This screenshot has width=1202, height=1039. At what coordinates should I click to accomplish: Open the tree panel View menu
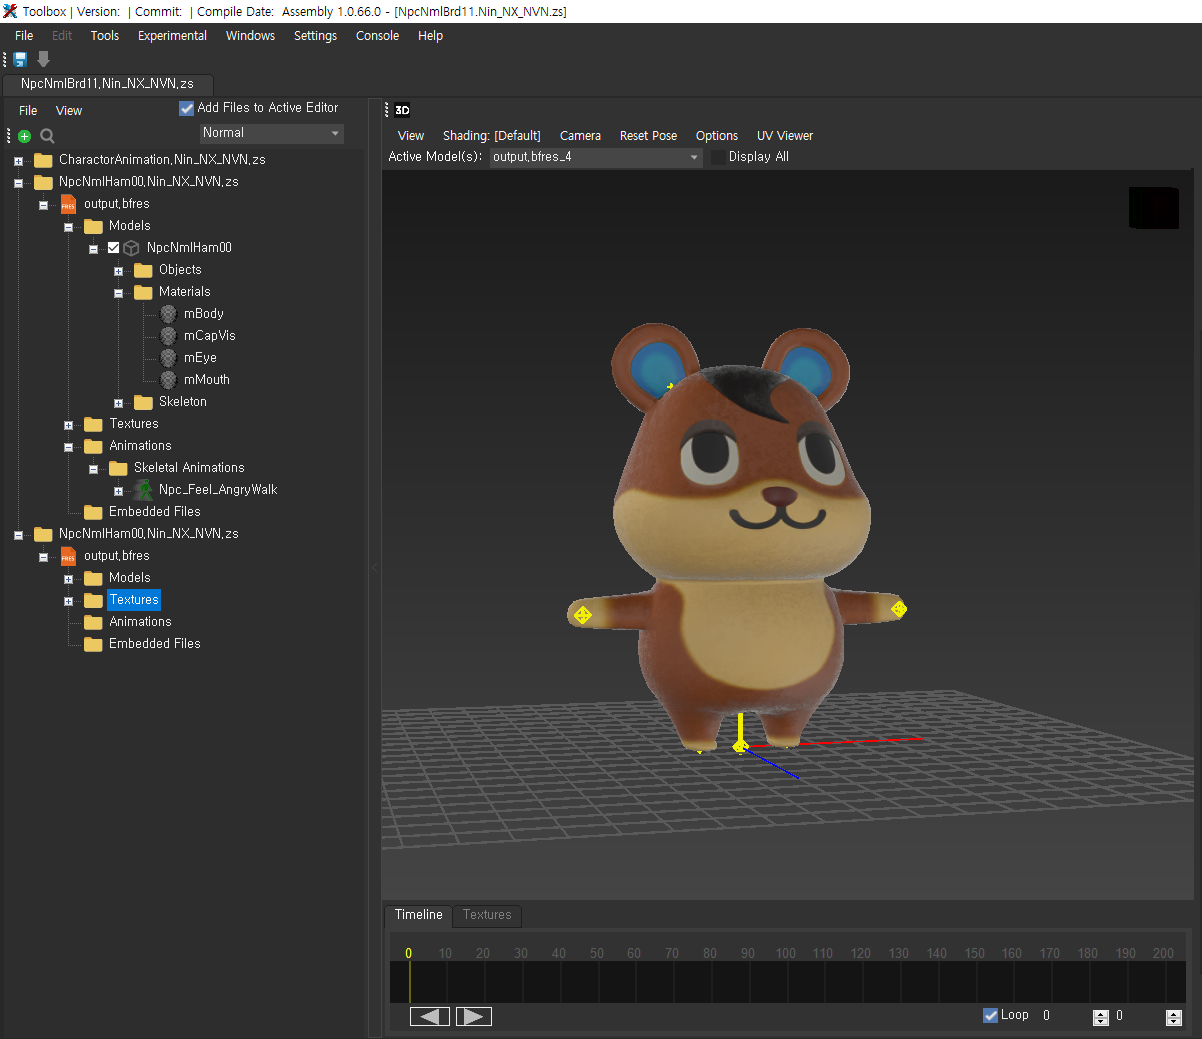(69, 111)
